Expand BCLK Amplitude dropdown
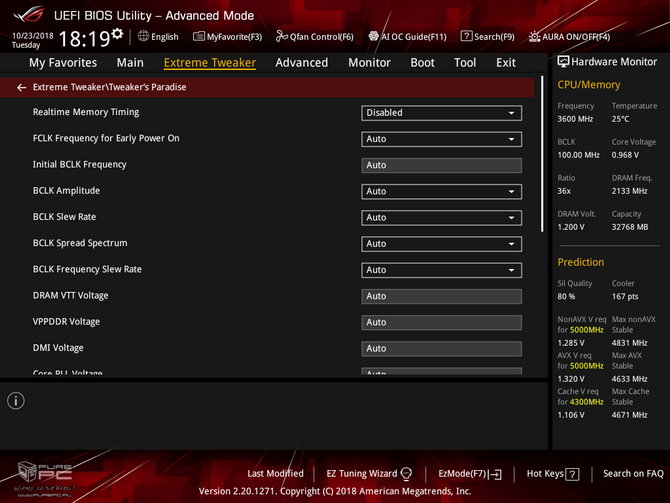670x503 pixels. [441, 191]
